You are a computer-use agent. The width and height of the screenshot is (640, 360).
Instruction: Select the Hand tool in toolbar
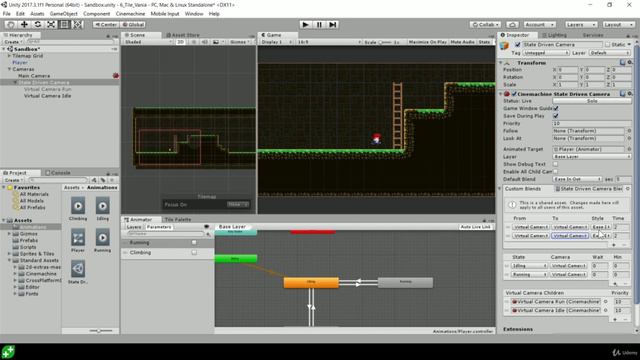(11, 24)
